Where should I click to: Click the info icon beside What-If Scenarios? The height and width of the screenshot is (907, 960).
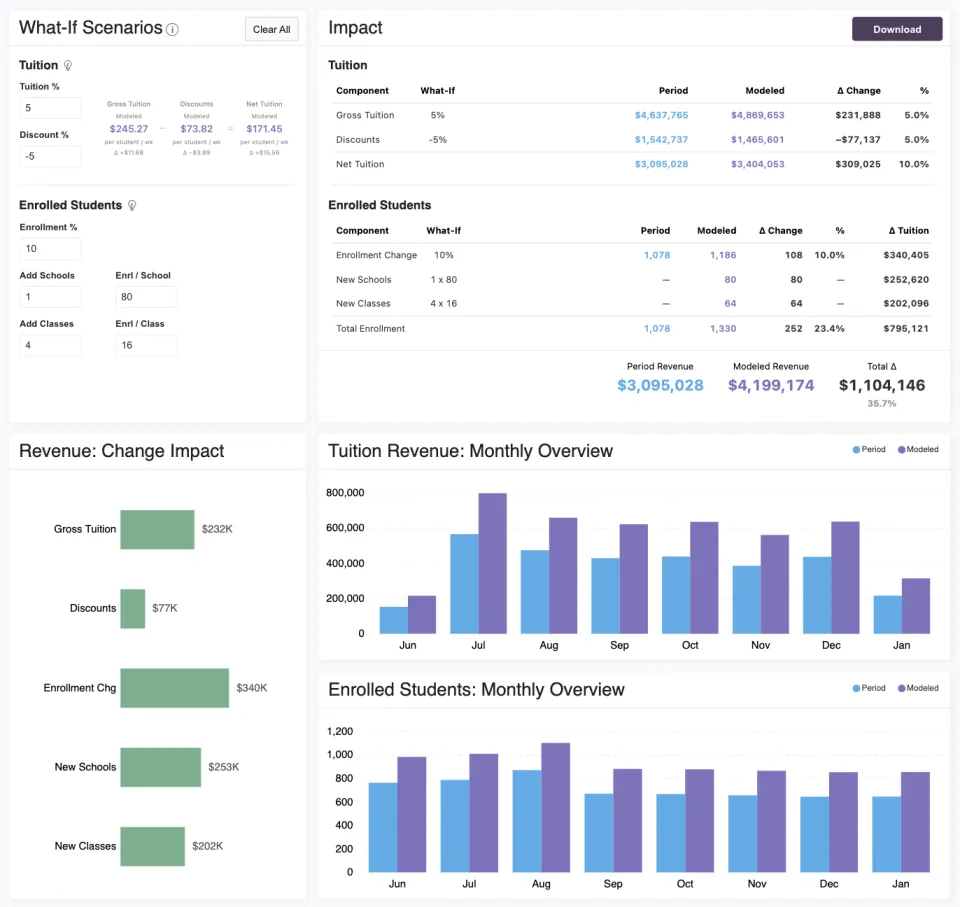[x=172, y=29]
